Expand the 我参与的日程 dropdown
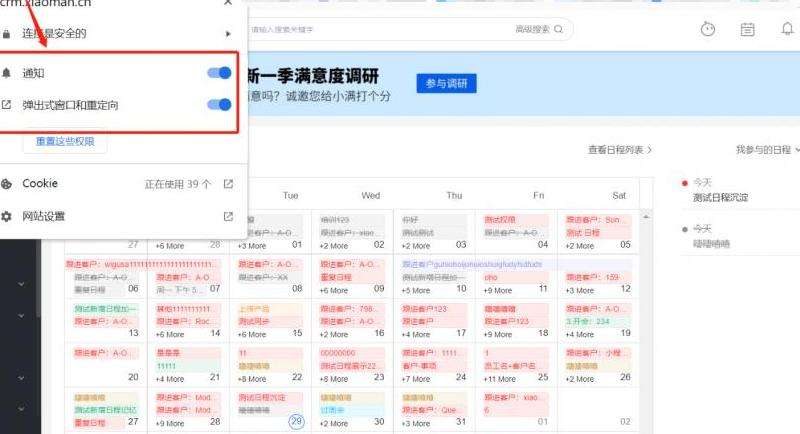 click(767, 149)
